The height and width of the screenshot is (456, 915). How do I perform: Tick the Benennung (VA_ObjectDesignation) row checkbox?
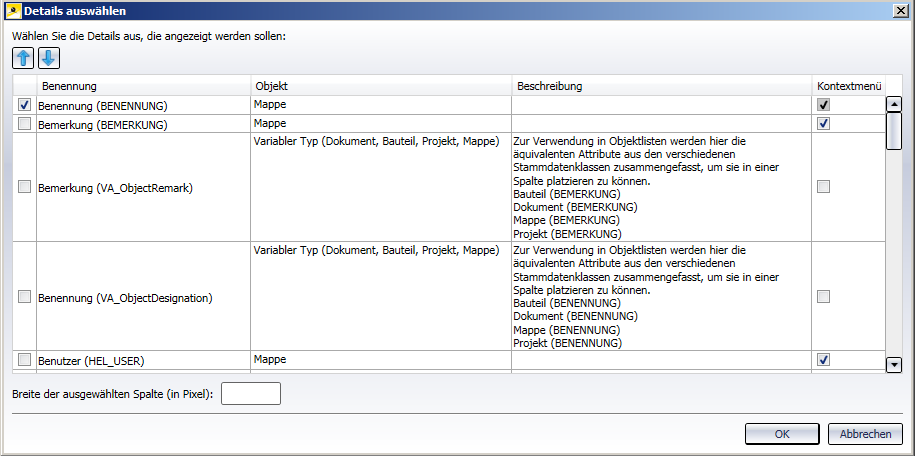[x=25, y=296]
